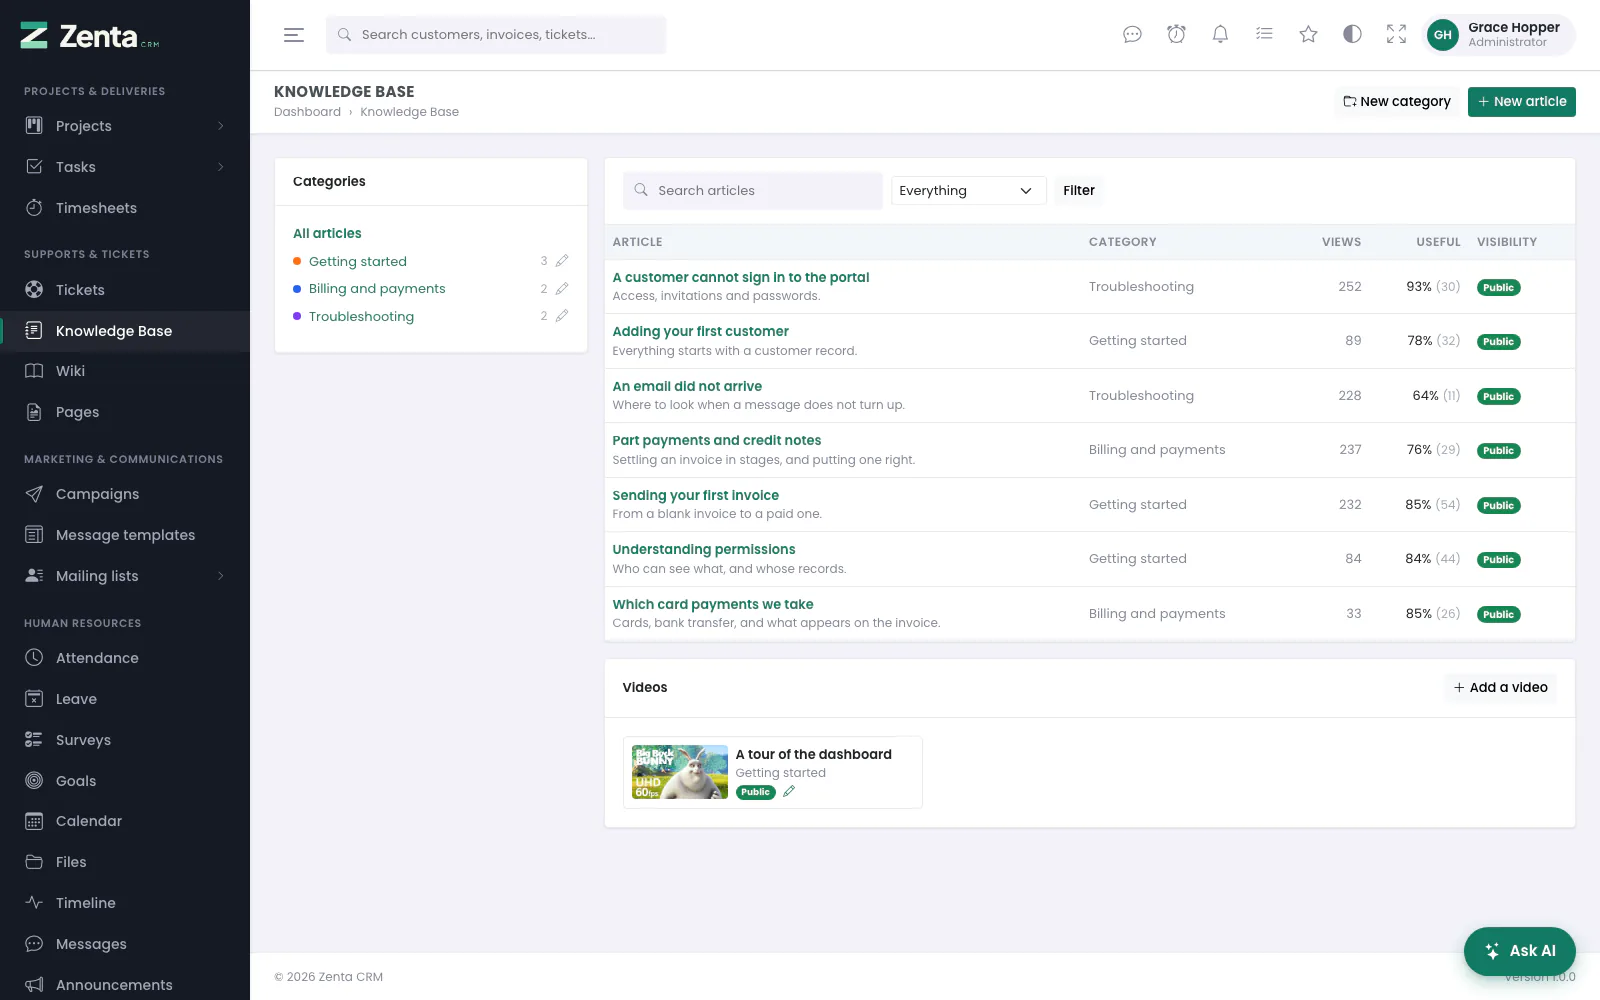The height and width of the screenshot is (1000, 1600).
Task: Go to Dashboard breadcrumb link
Action: tap(307, 112)
